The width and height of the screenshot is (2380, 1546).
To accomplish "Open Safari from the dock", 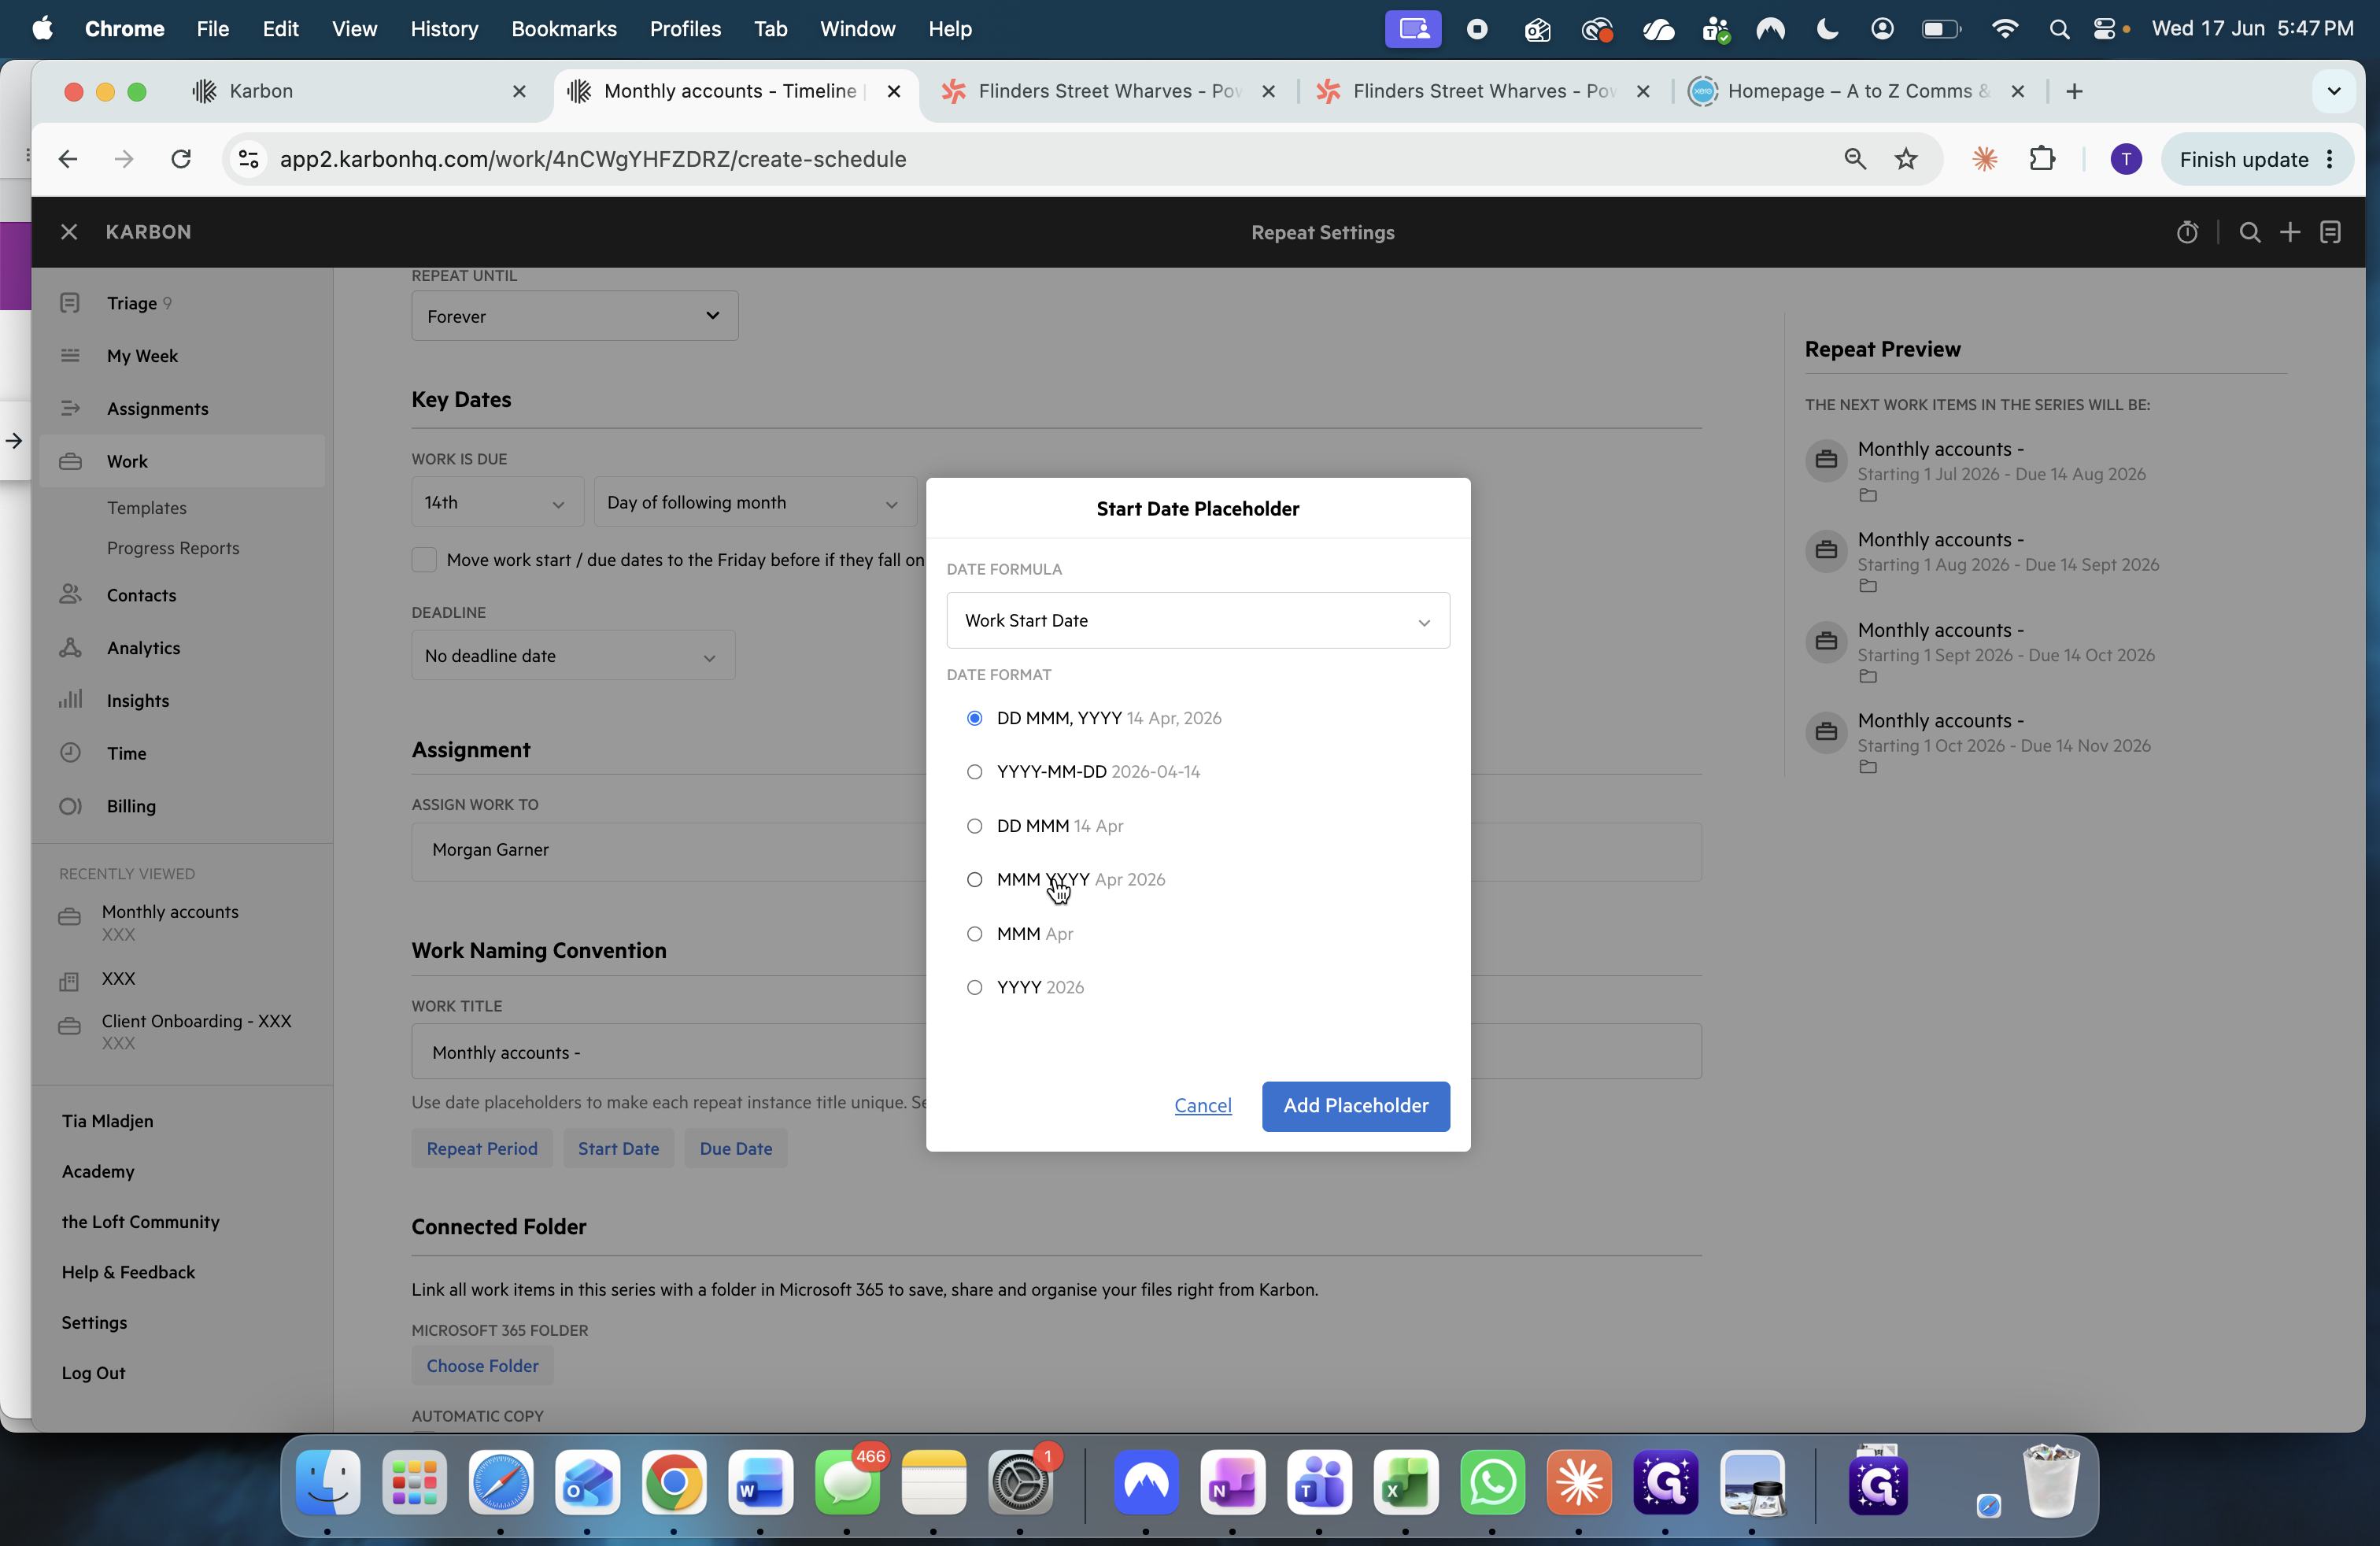I will pos(501,1482).
